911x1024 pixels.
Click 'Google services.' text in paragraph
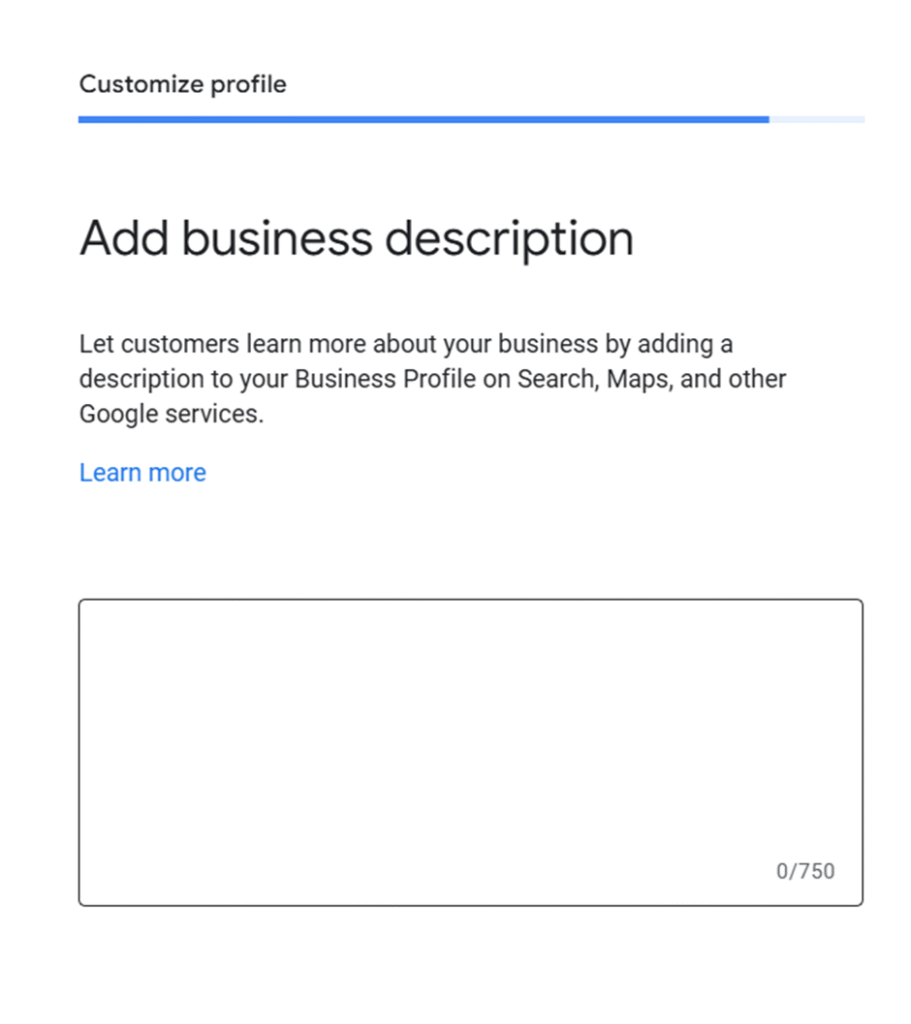pos(171,414)
